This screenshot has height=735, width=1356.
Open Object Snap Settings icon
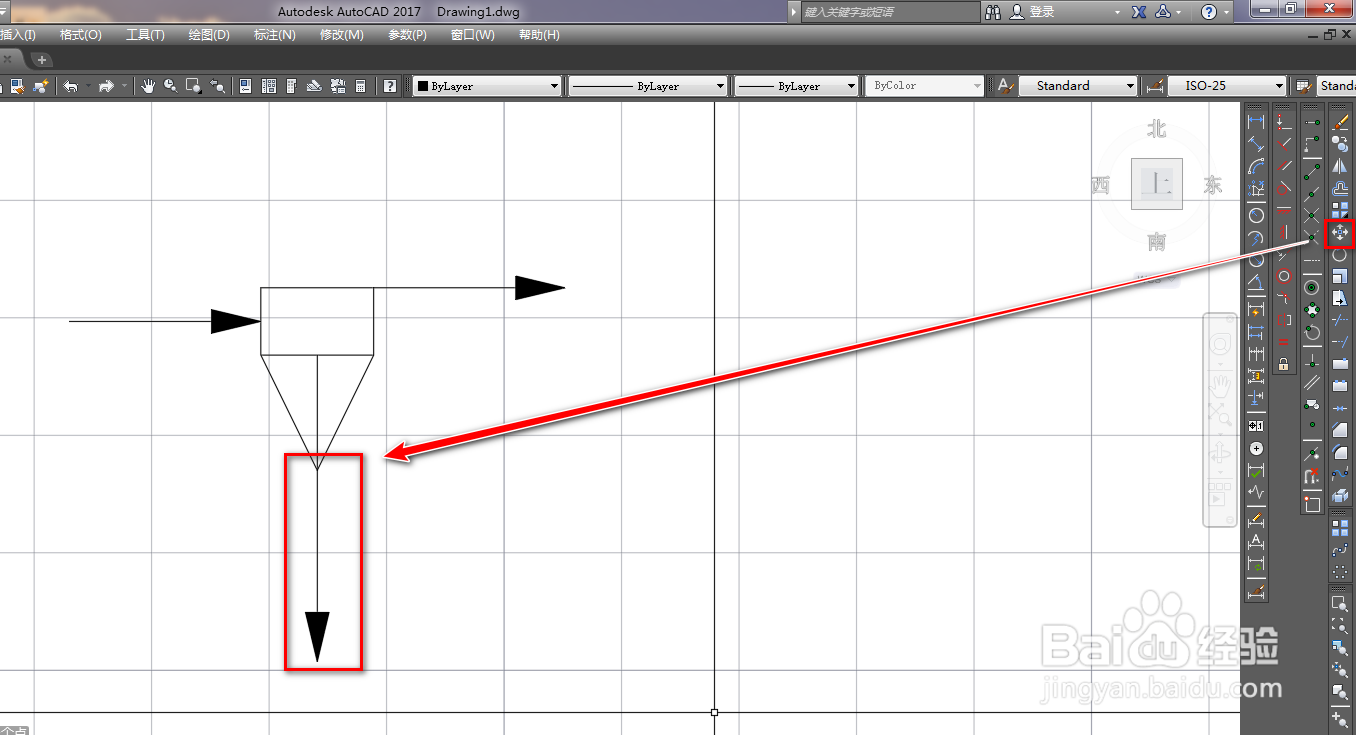(x=1312, y=504)
